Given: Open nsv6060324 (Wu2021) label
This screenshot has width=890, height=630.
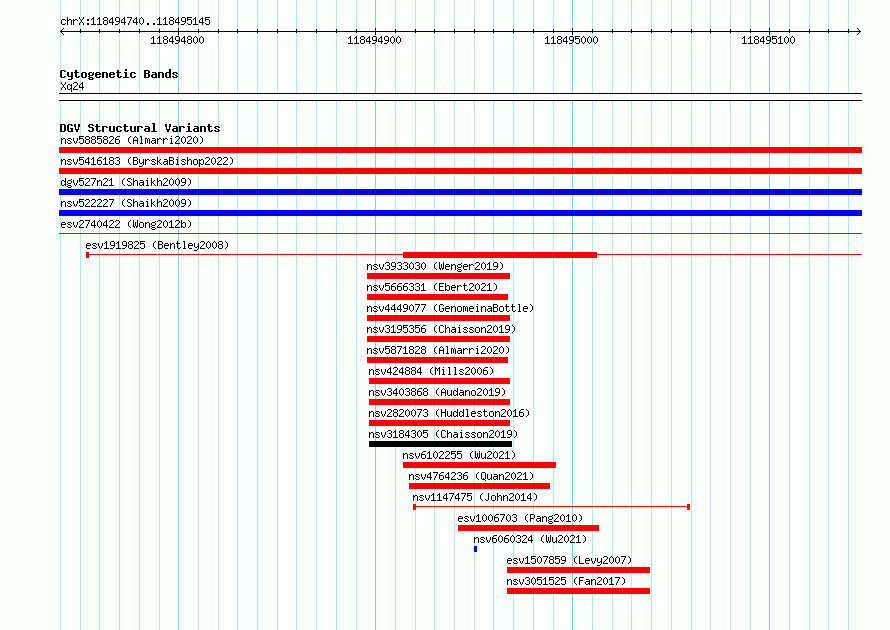Looking at the screenshot, I should [x=530, y=539].
